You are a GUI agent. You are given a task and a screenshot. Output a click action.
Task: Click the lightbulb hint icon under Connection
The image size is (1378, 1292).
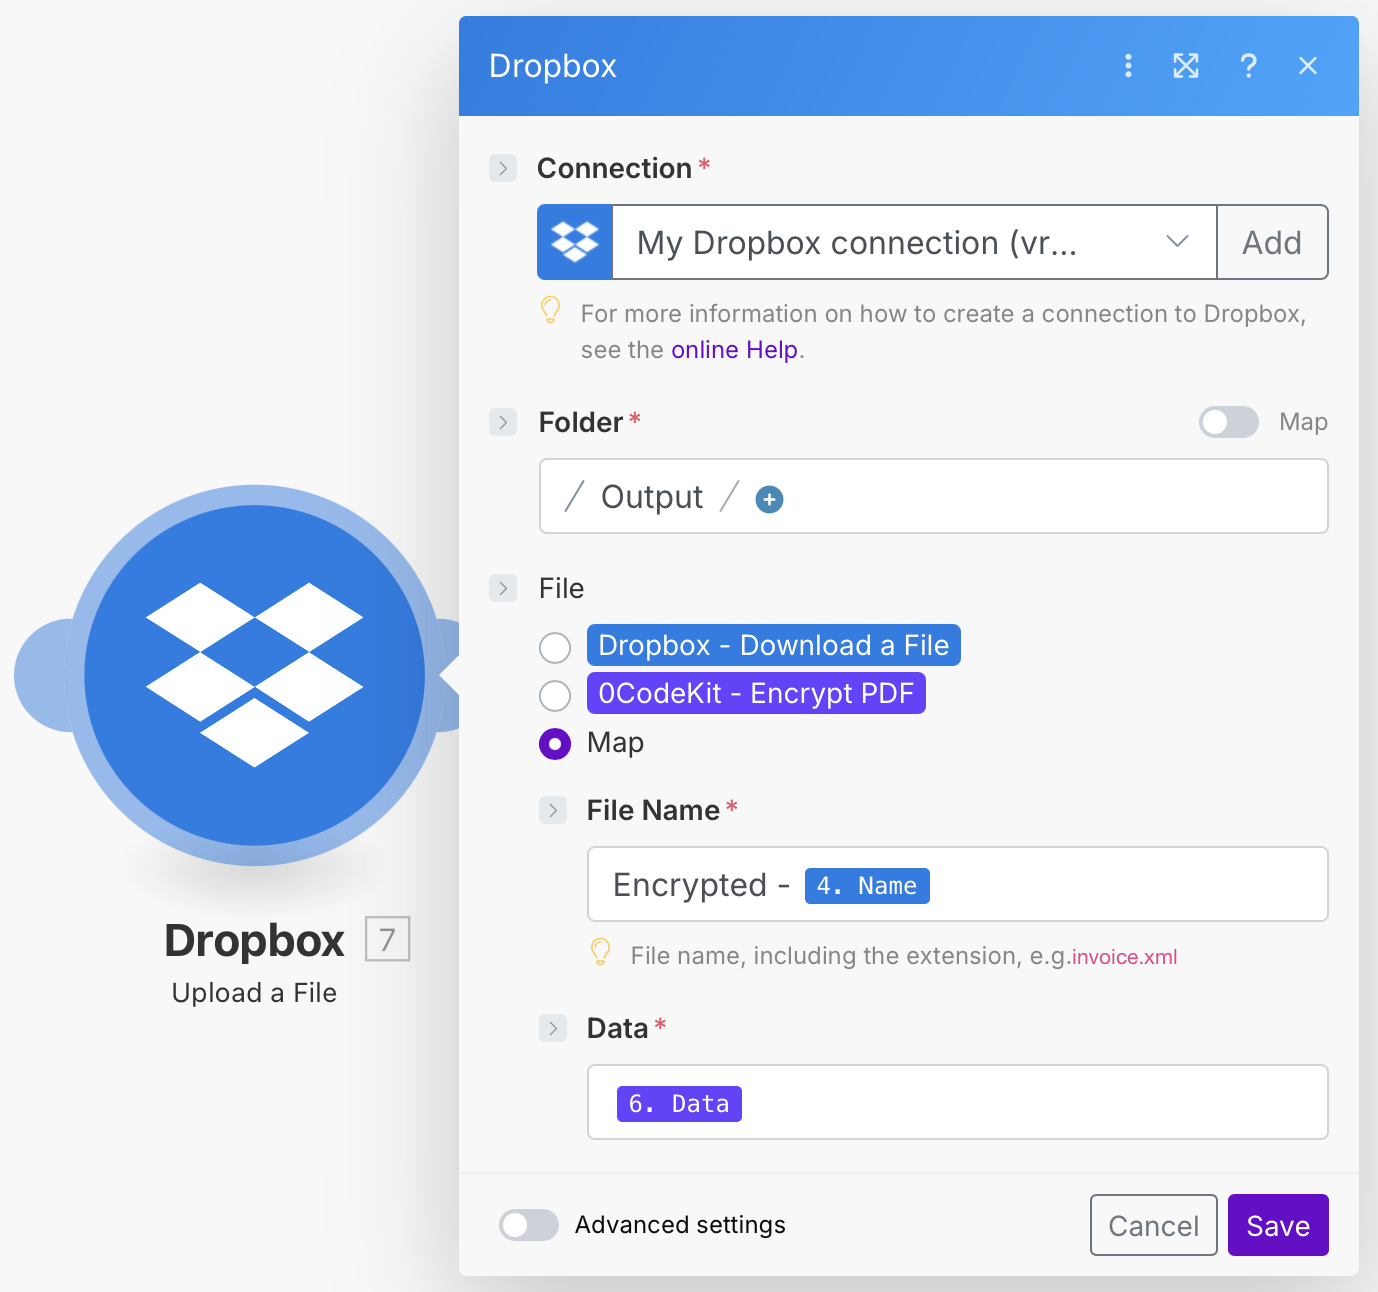550,310
